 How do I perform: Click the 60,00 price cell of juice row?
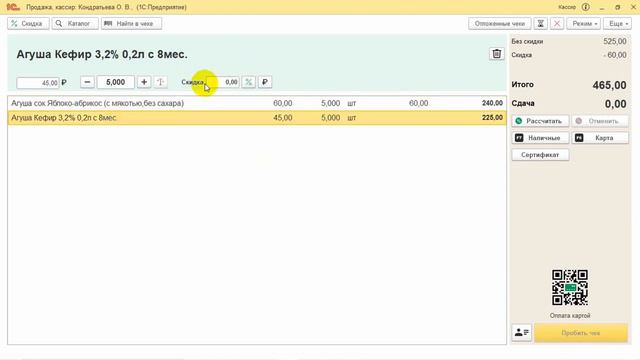(282, 103)
